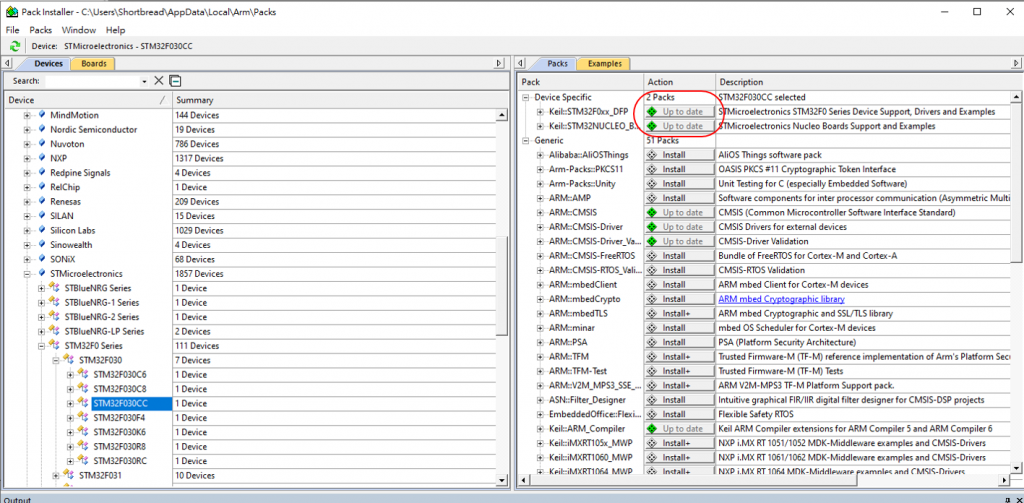Screen dimensions: 1024x503
Task: Click the STM32F030R8 device icon
Action: click(84, 447)
